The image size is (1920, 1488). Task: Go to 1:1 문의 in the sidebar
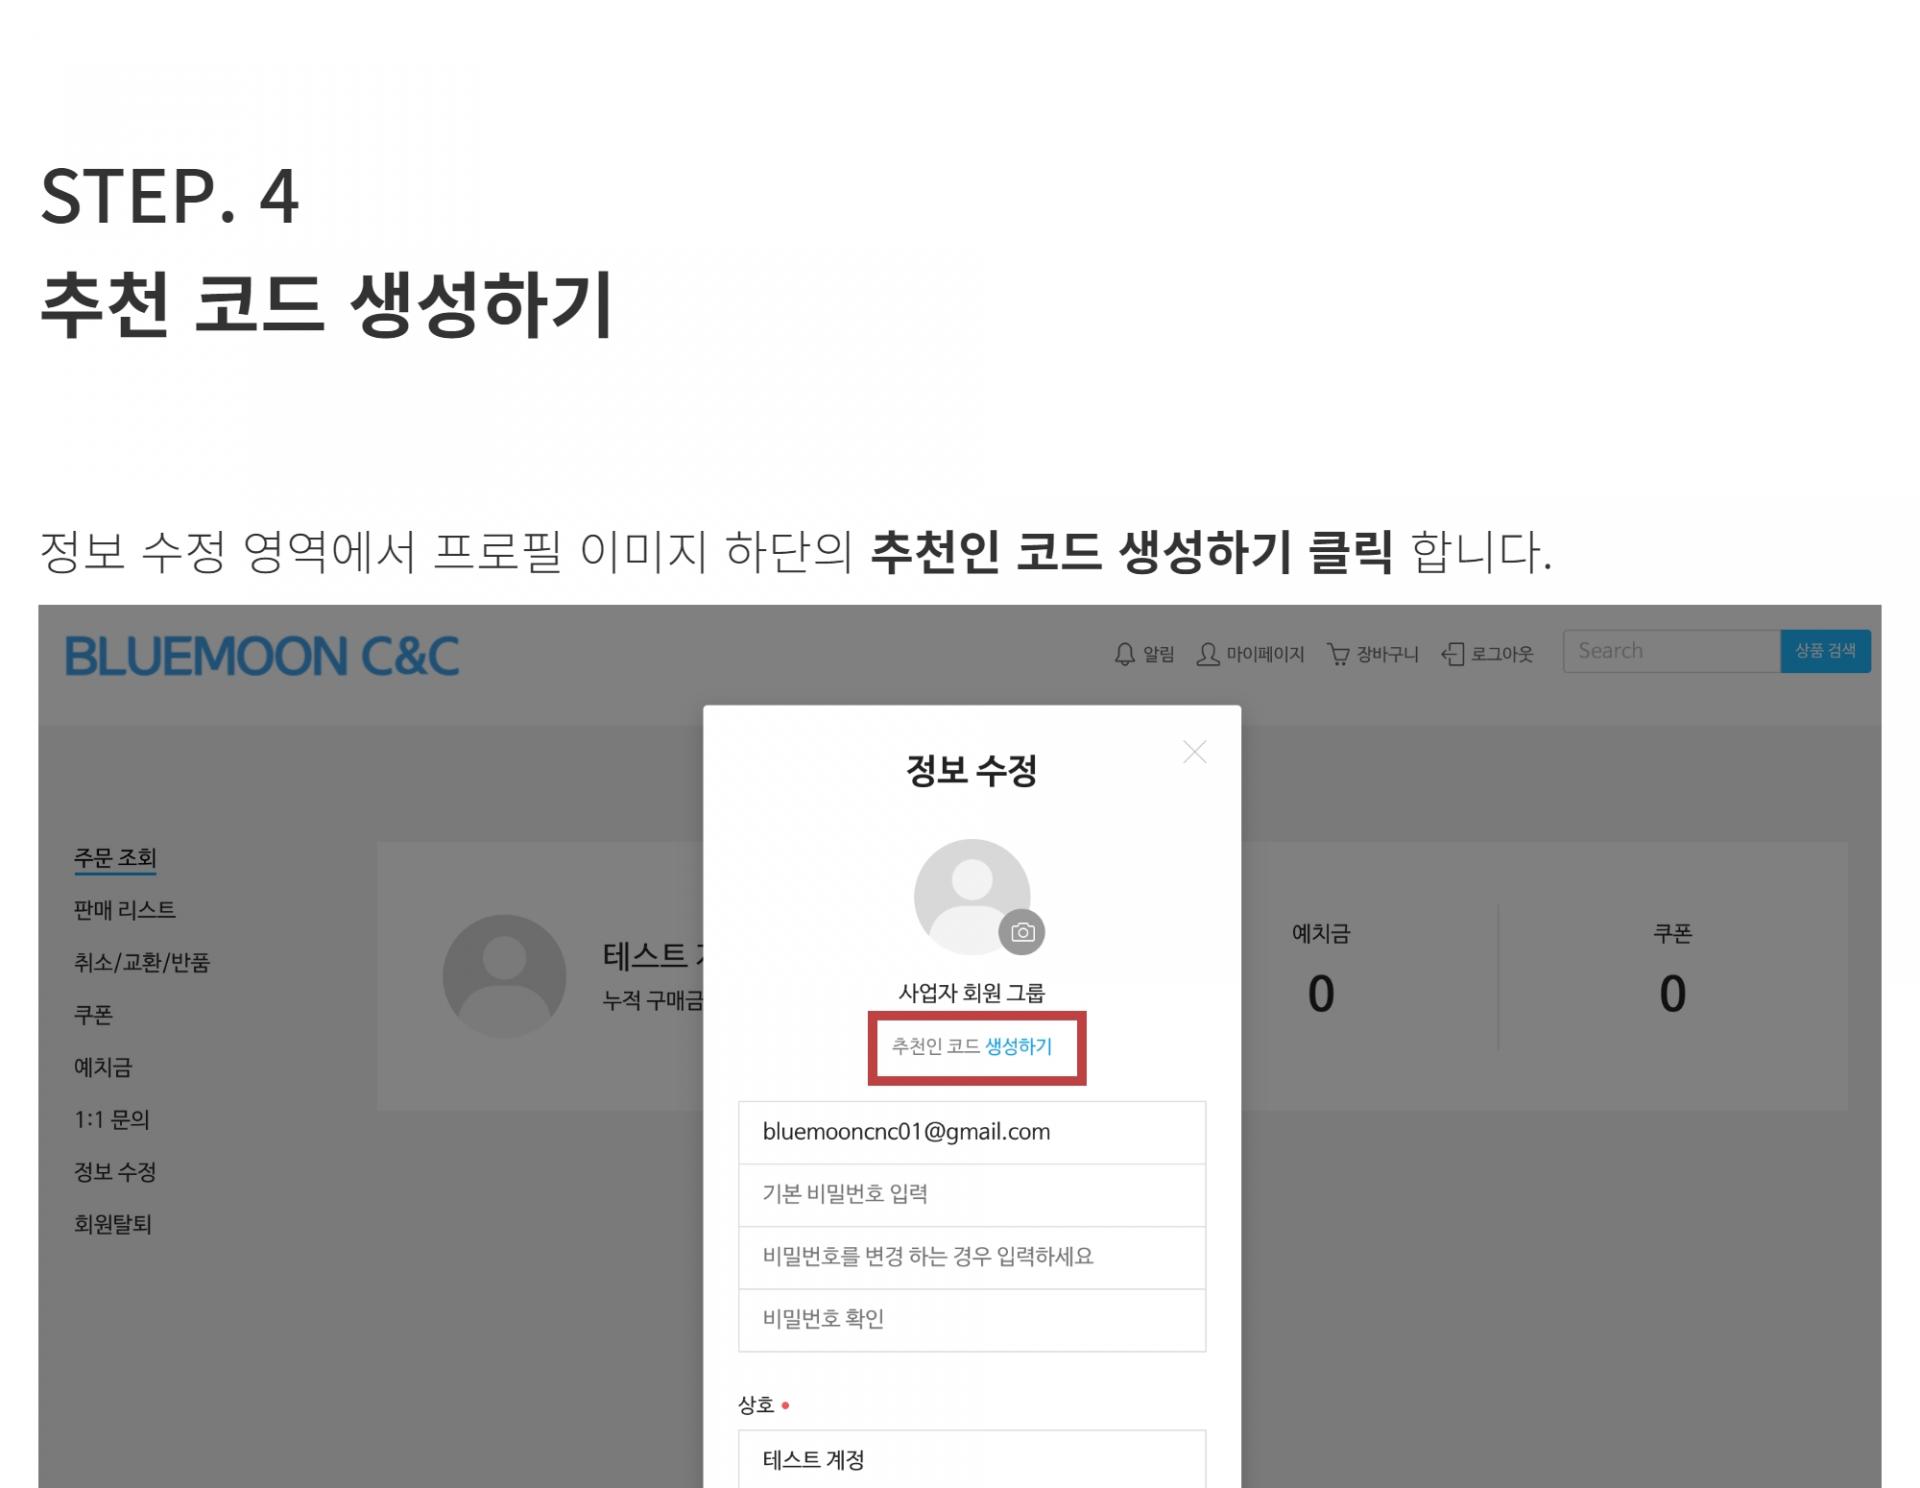pos(112,1119)
